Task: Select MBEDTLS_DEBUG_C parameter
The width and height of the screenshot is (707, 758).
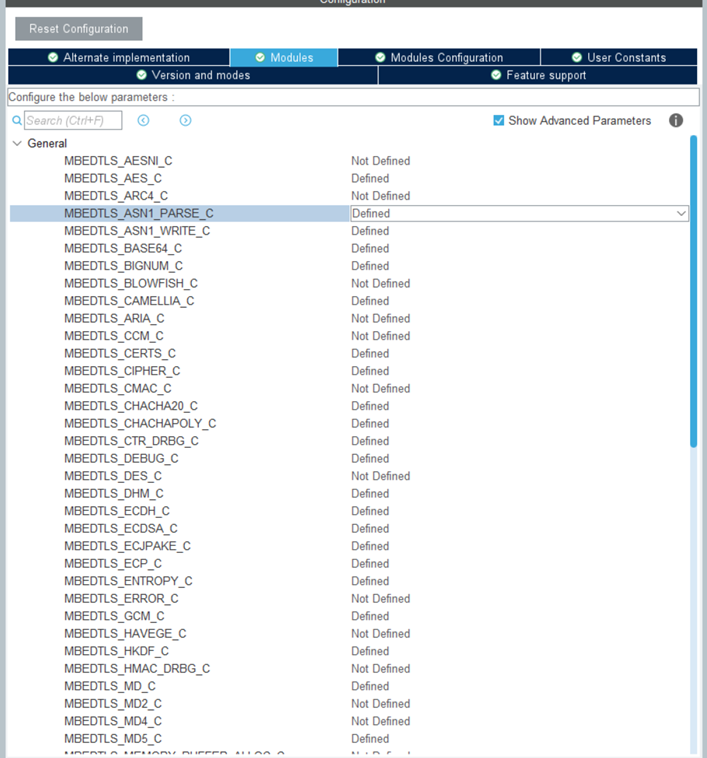Action: 121,458
